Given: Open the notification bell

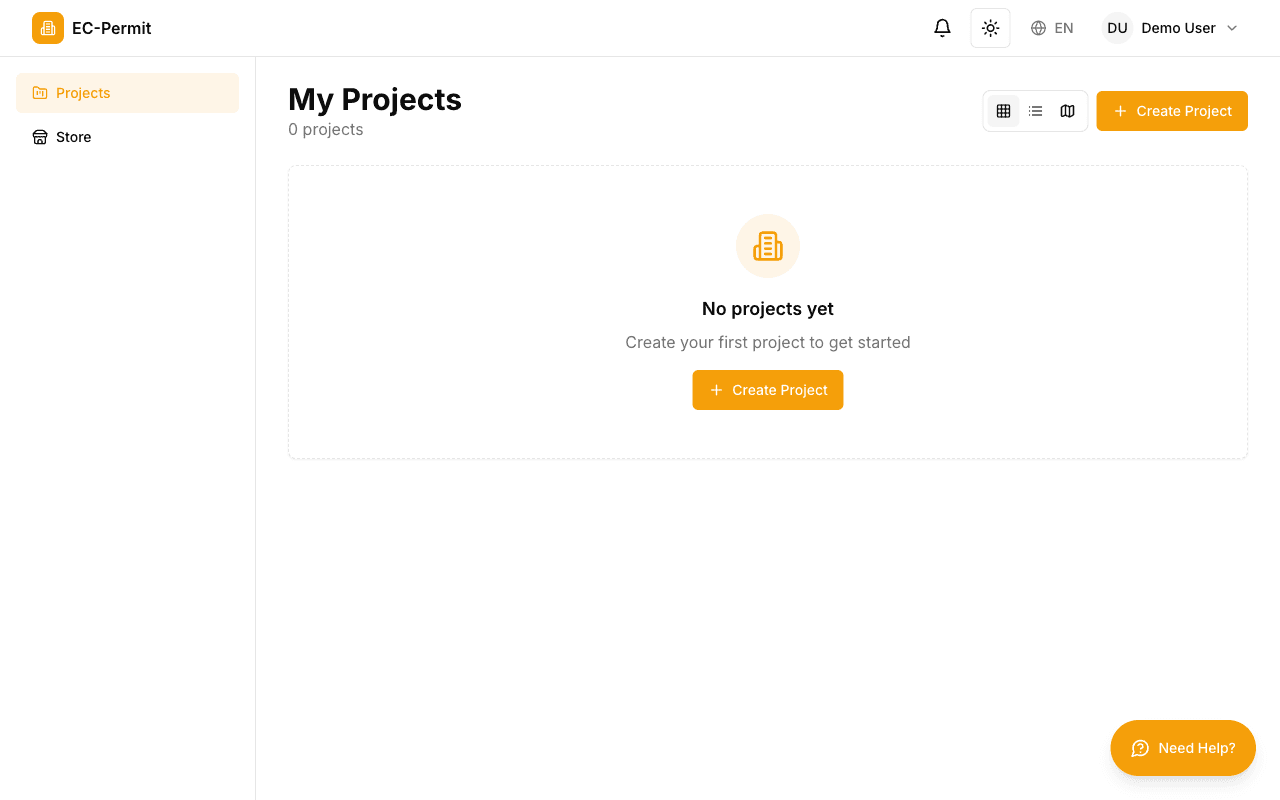Looking at the screenshot, I should [x=941, y=28].
